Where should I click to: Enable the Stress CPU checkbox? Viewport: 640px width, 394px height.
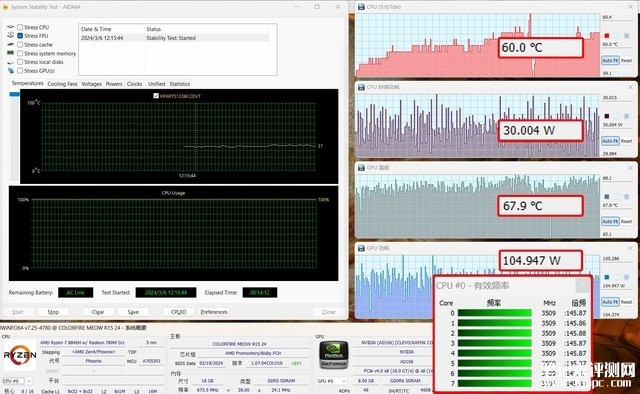pyautogui.click(x=20, y=27)
